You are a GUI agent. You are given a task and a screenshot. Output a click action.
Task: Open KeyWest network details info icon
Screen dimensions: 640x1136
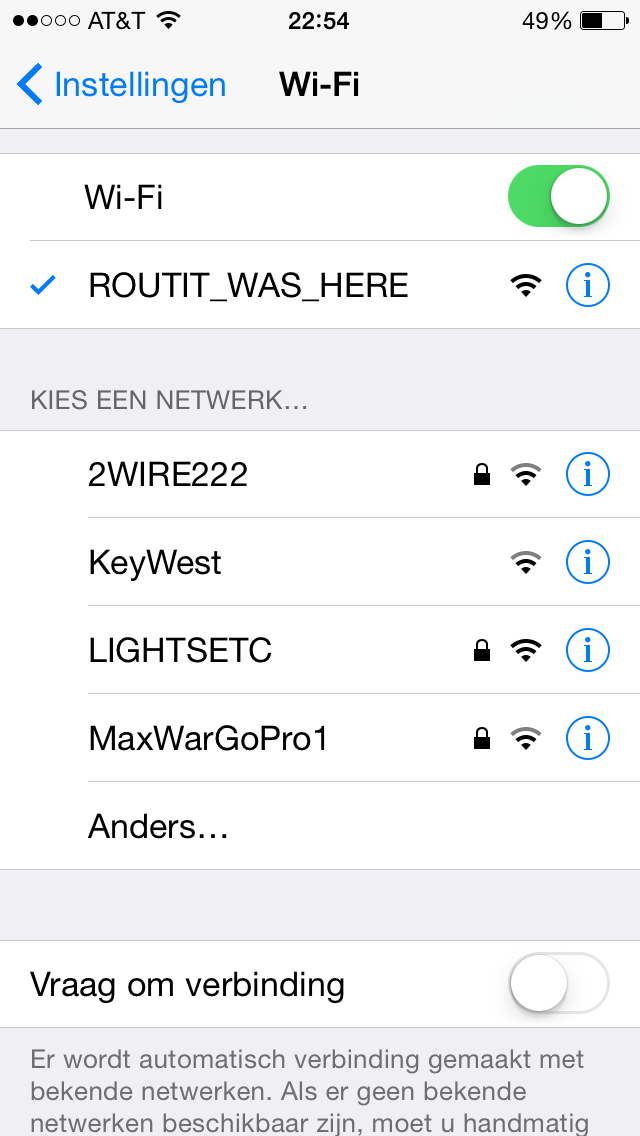[587, 562]
